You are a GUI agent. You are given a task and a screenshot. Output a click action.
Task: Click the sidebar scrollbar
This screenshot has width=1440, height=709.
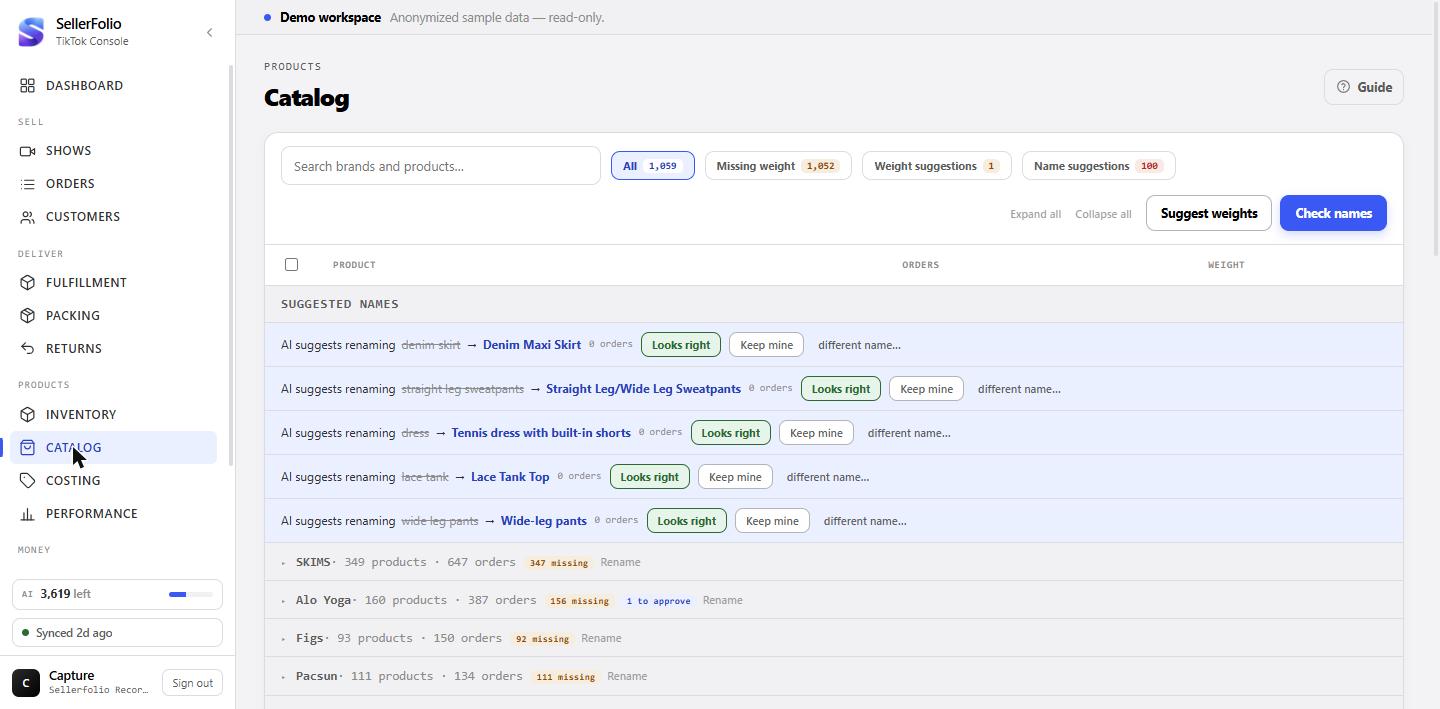(232, 265)
